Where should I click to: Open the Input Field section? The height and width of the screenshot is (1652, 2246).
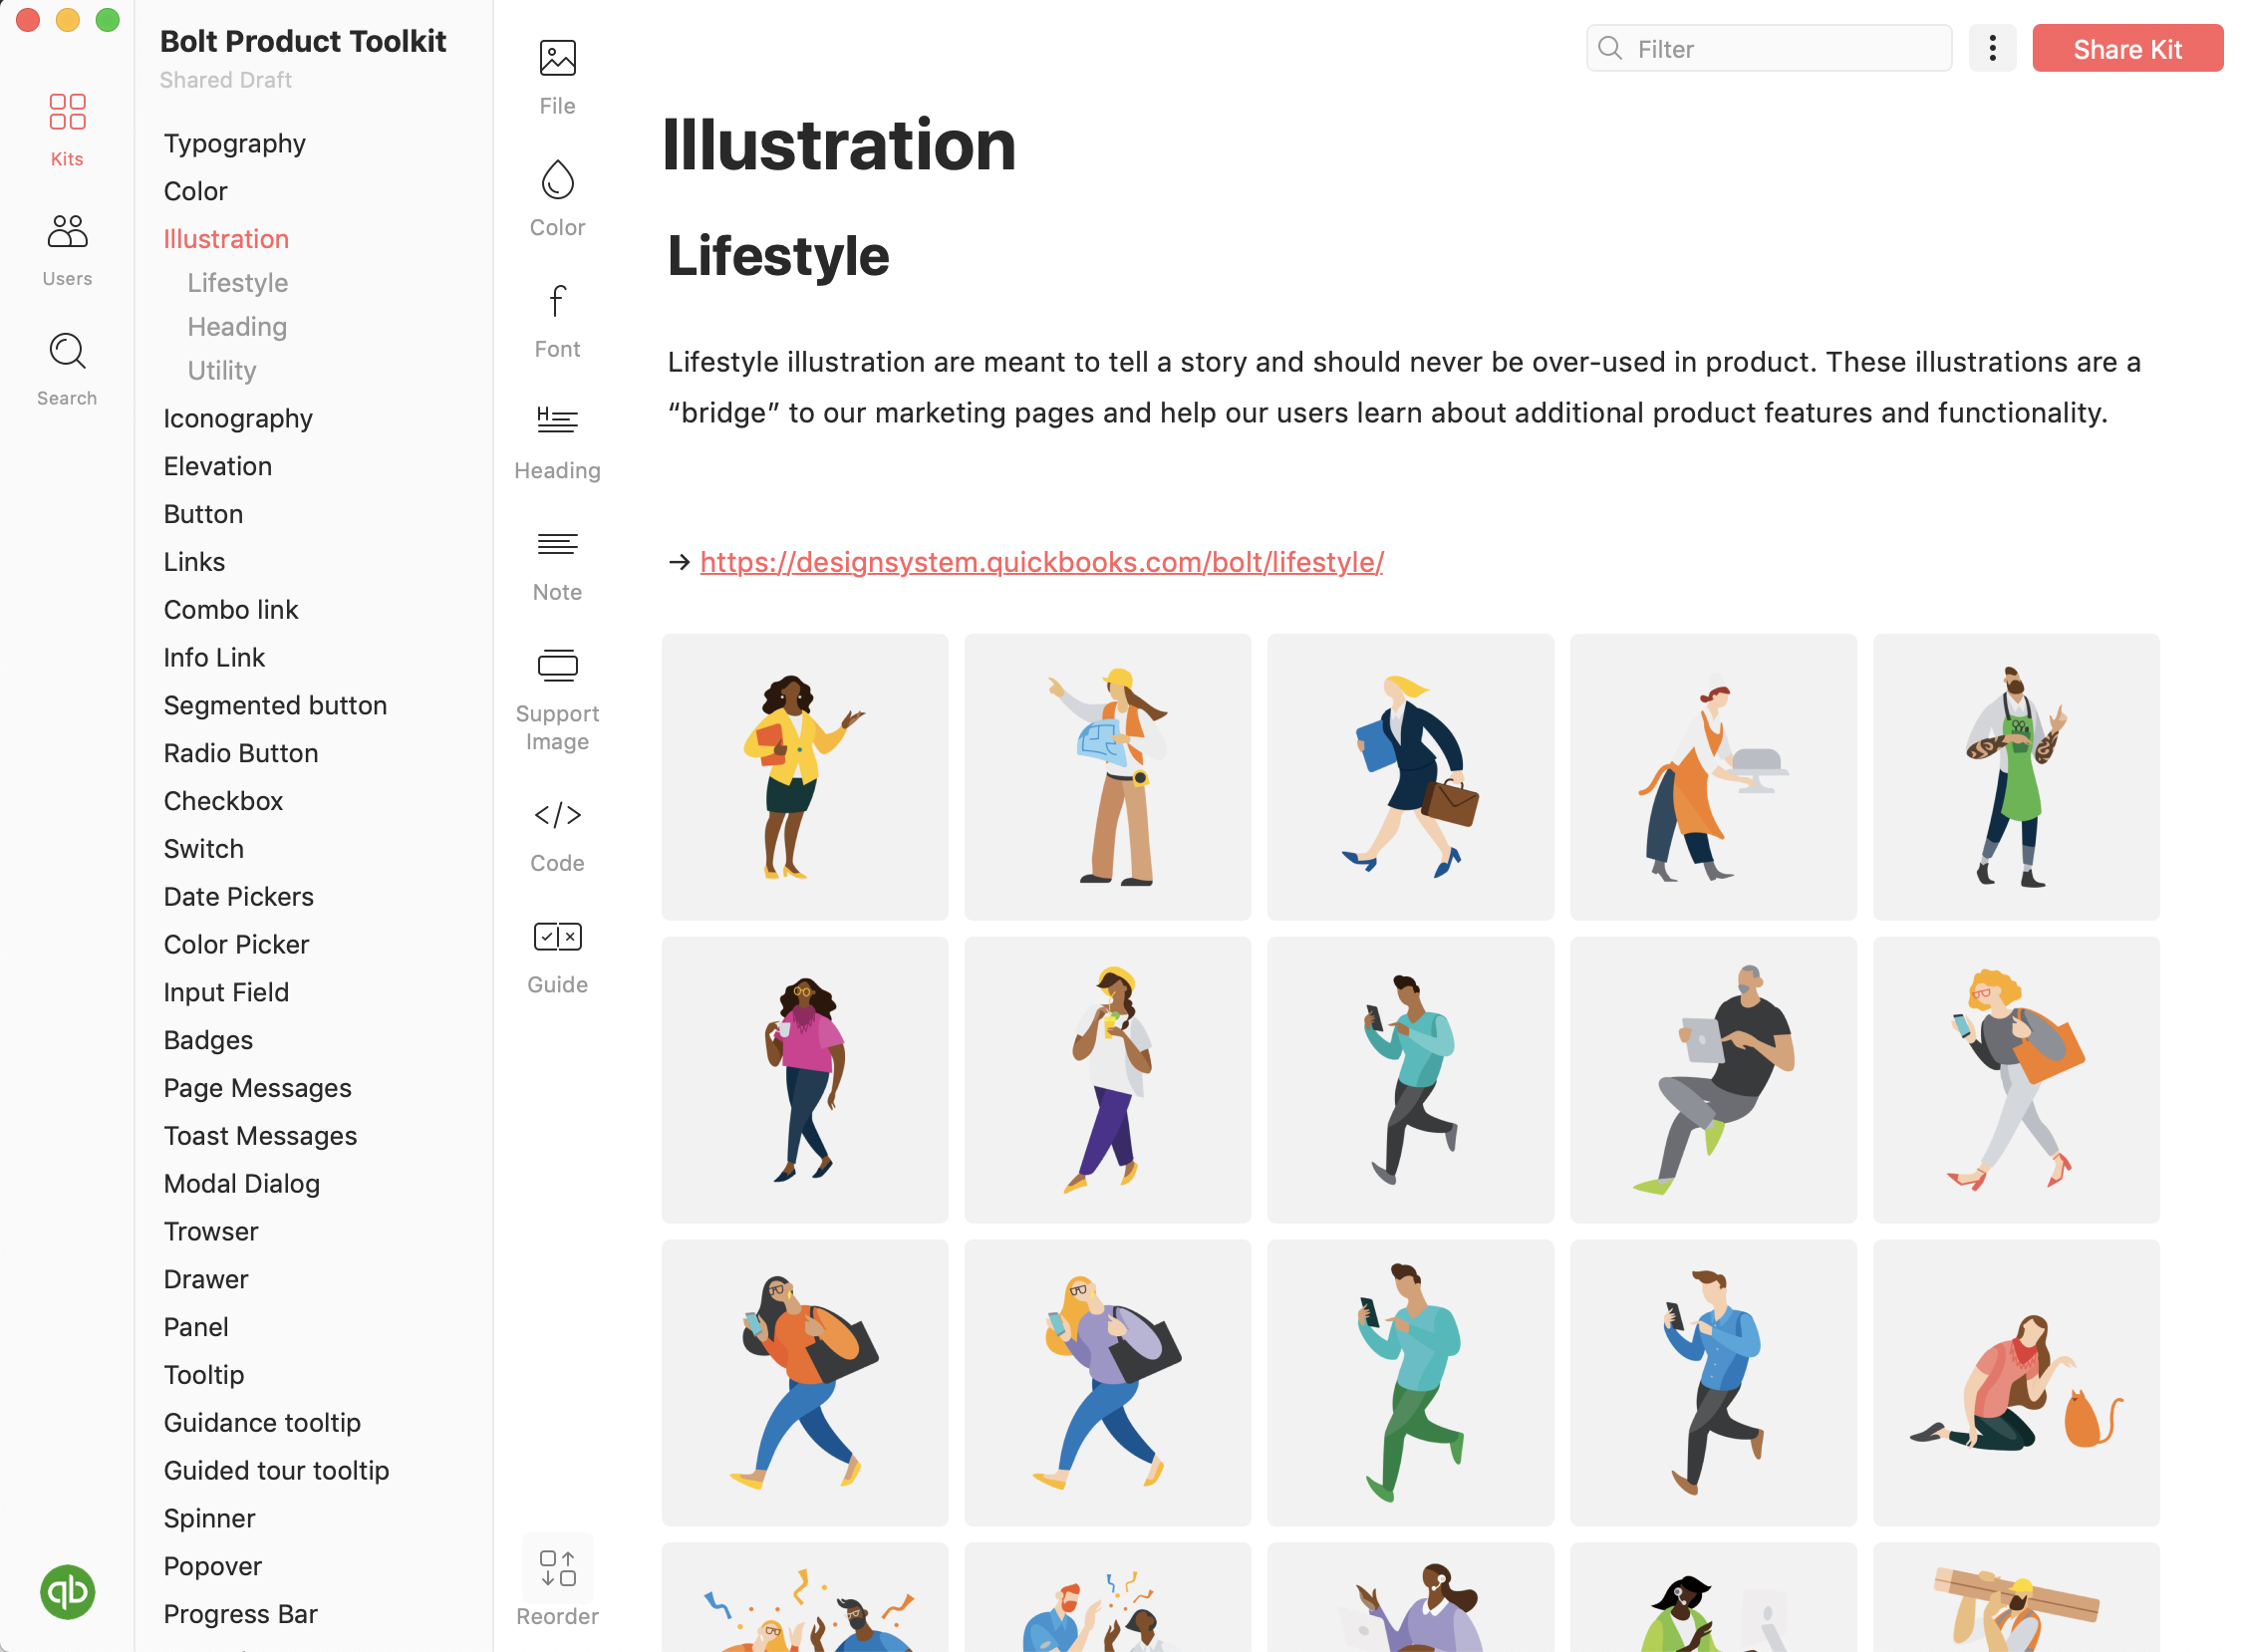(226, 992)
